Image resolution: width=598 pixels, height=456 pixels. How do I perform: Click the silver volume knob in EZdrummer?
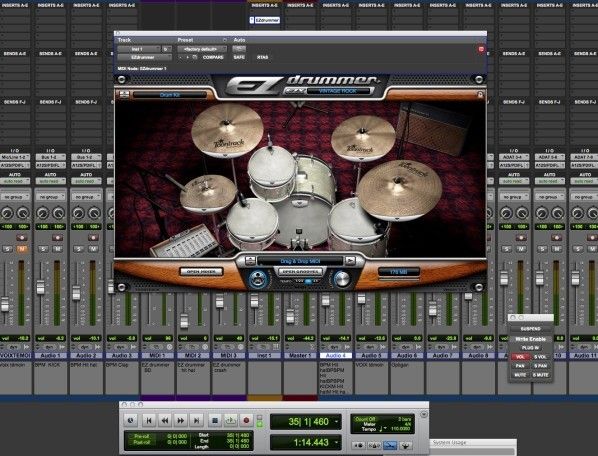pos(342,279)
